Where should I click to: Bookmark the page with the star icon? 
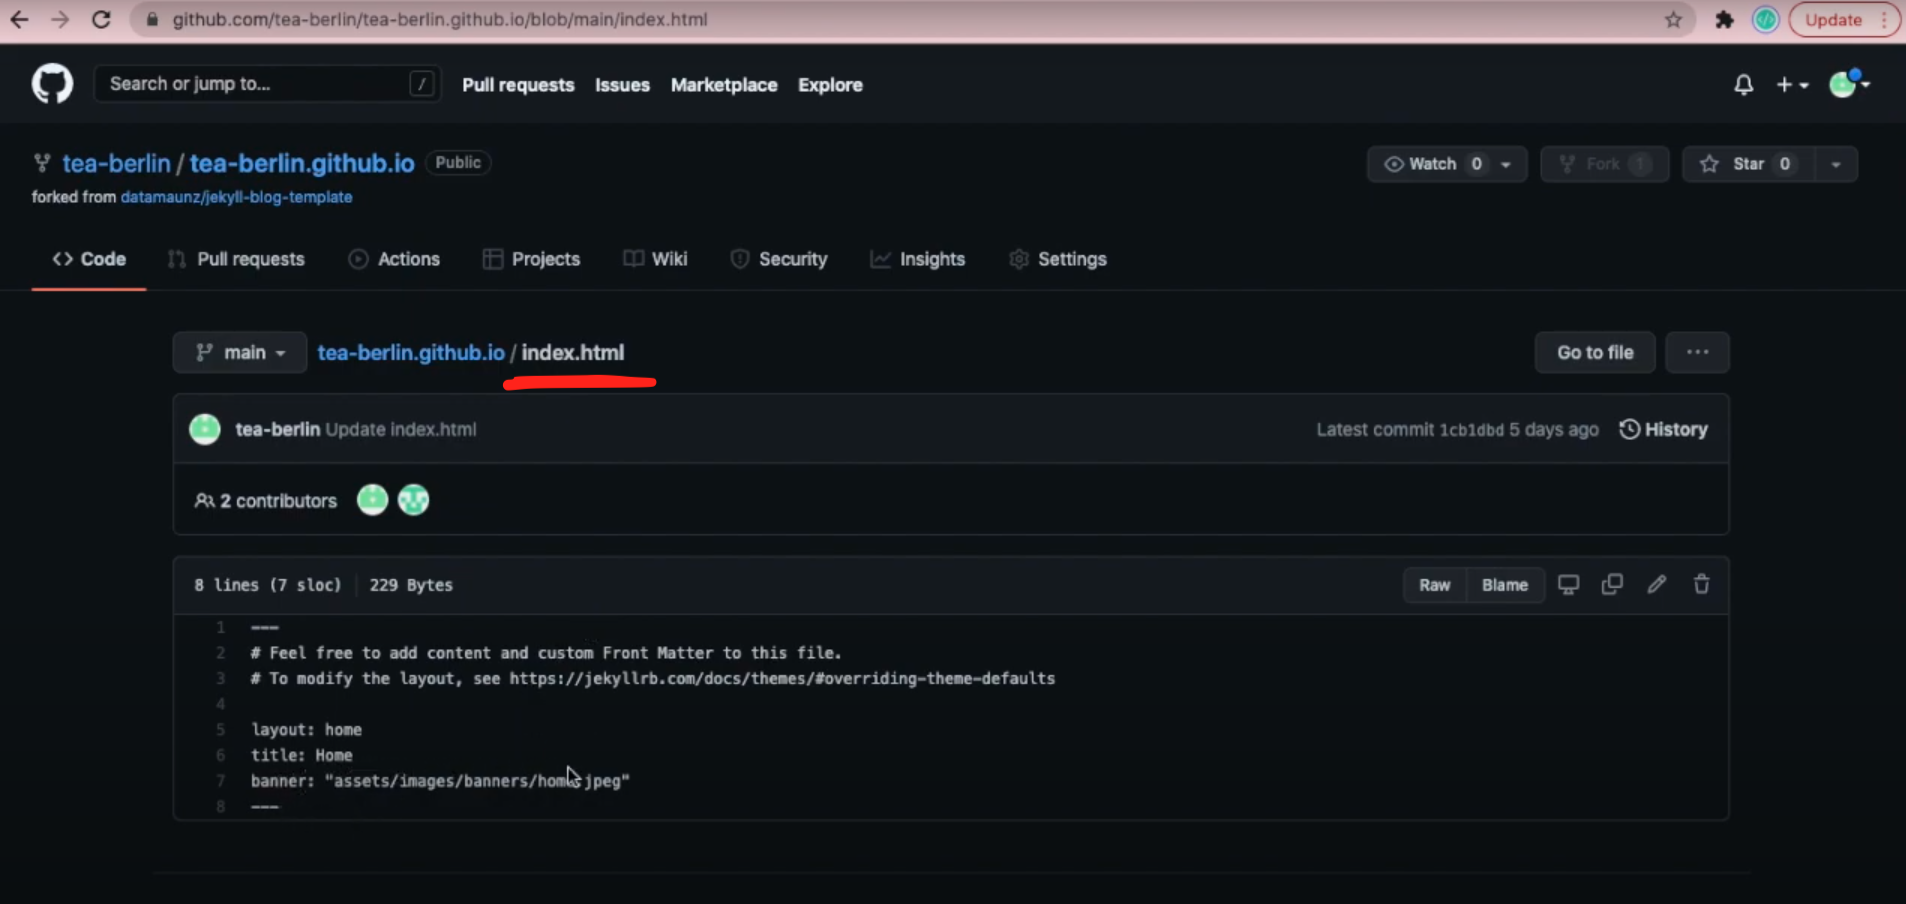(1673, 19)
